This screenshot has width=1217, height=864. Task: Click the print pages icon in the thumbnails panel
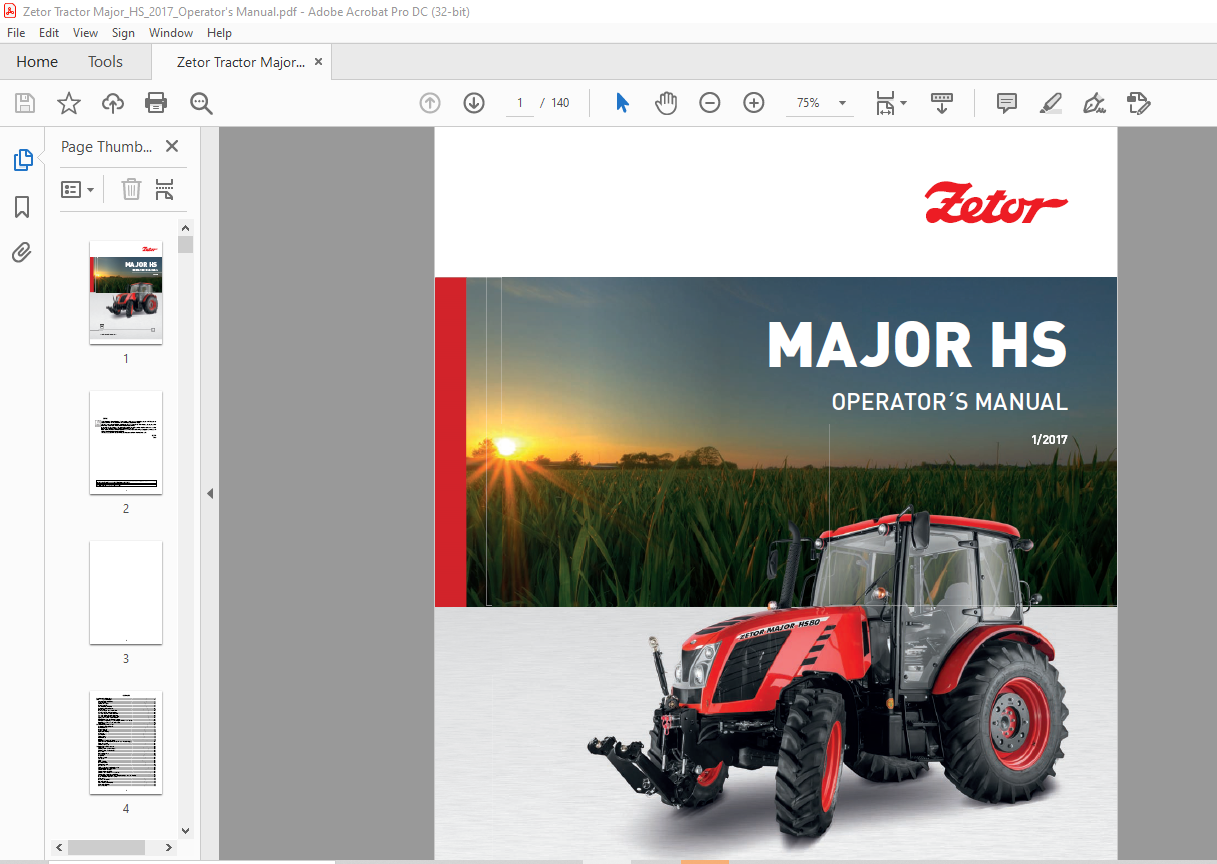[165, 189]
